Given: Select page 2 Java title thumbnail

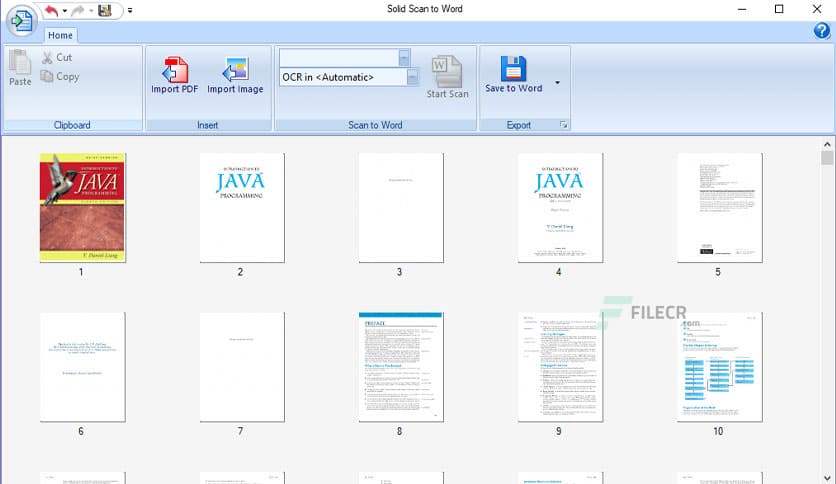Looking at the screenshot, I should point(242,207).
